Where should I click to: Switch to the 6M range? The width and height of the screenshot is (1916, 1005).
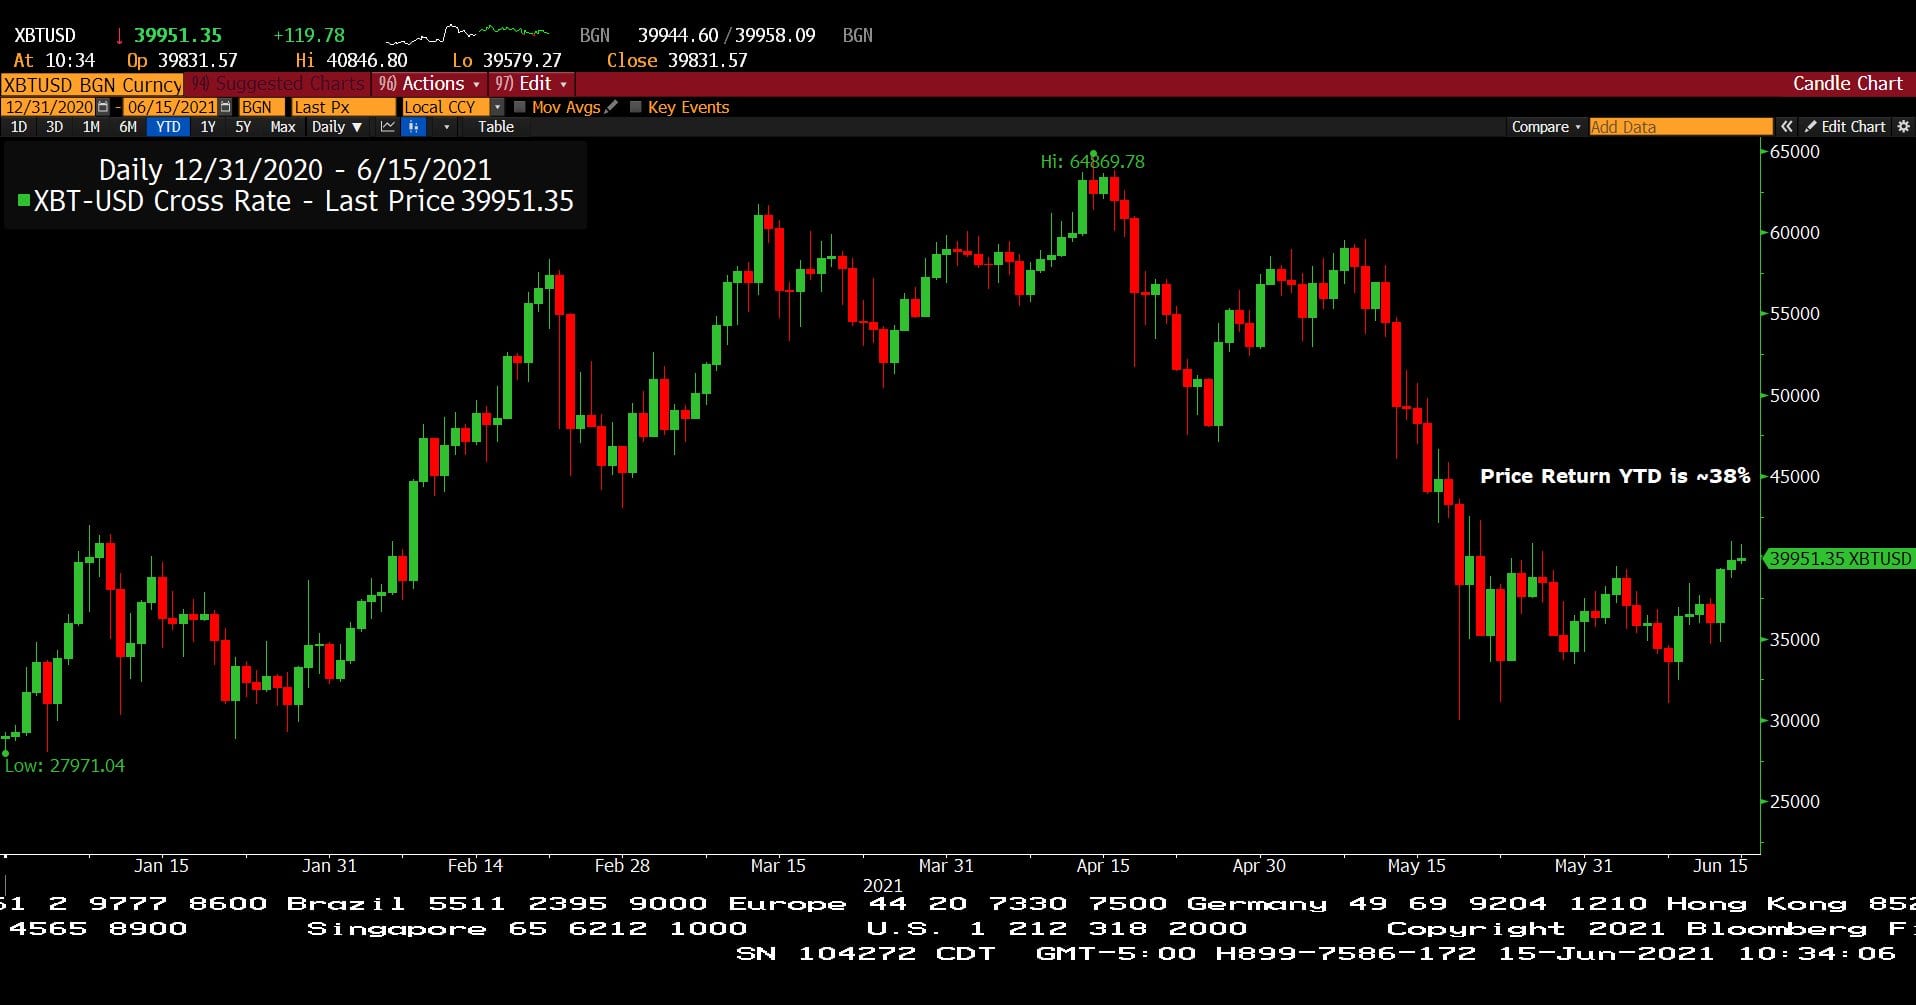128,127
